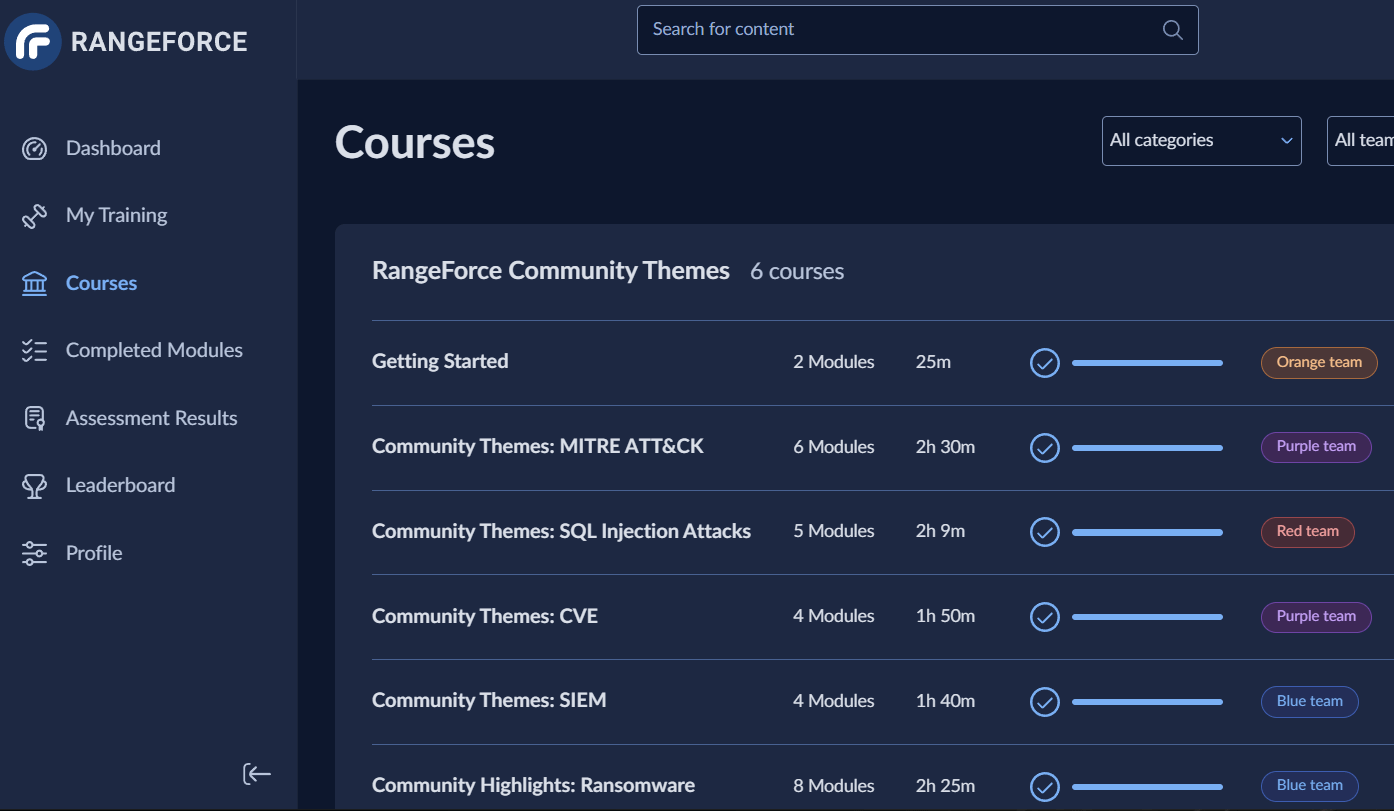Click '2 Modules' in Getting Started row
The image size is (1394, 811).
834,362
